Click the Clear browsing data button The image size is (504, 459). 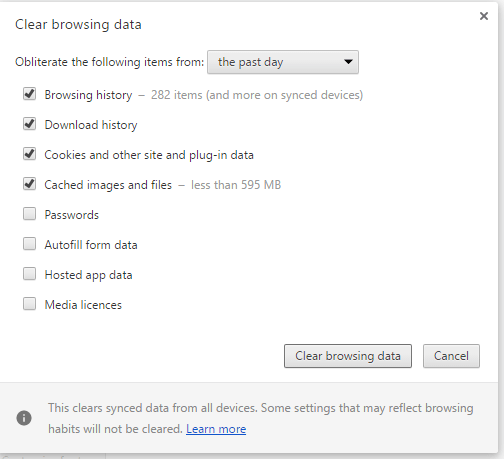[x=348, y=356]
